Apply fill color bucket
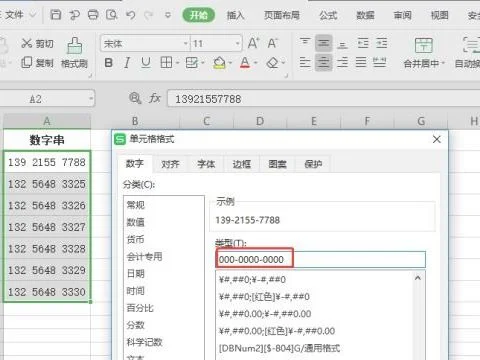The height and width of the screenshot is (360, 480). pyautogui.click(x=219, y=63)
